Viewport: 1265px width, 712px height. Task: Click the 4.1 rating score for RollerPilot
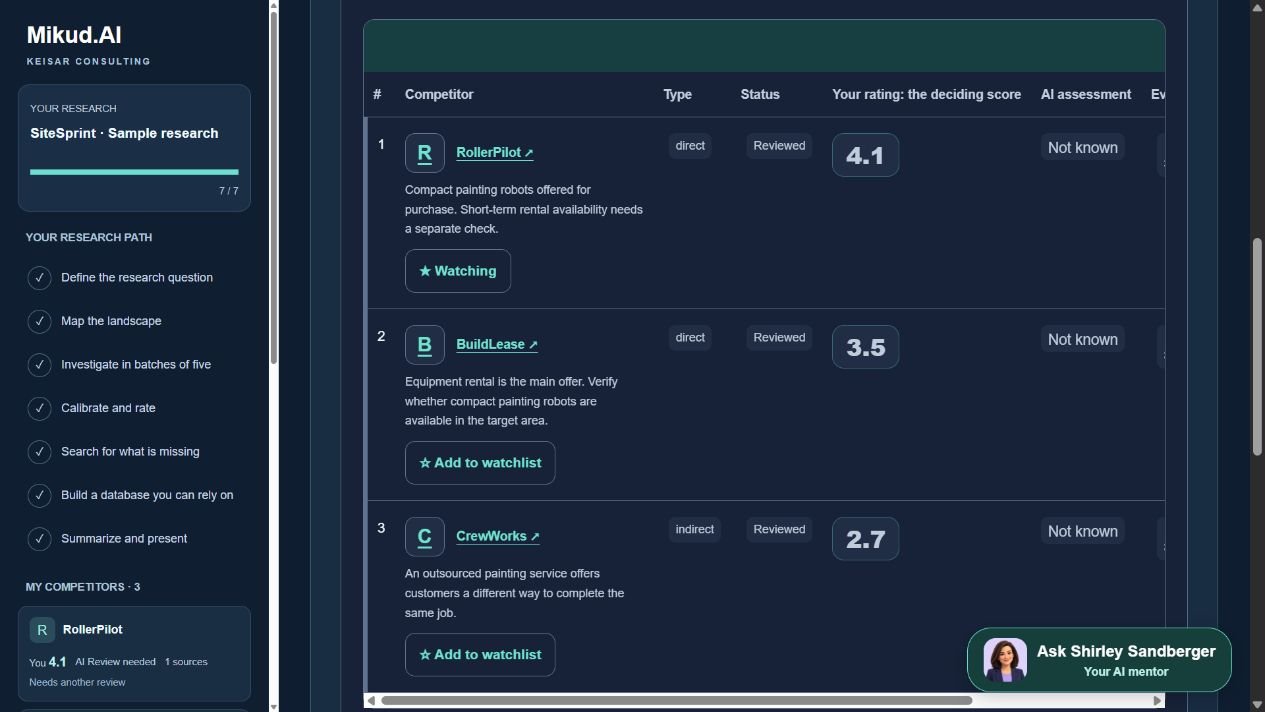[865, 155]
